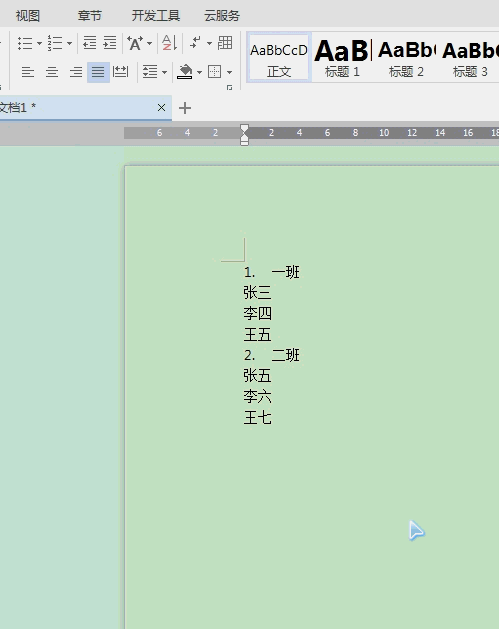
Task: Apply distributed alignment
Action: 120,72
